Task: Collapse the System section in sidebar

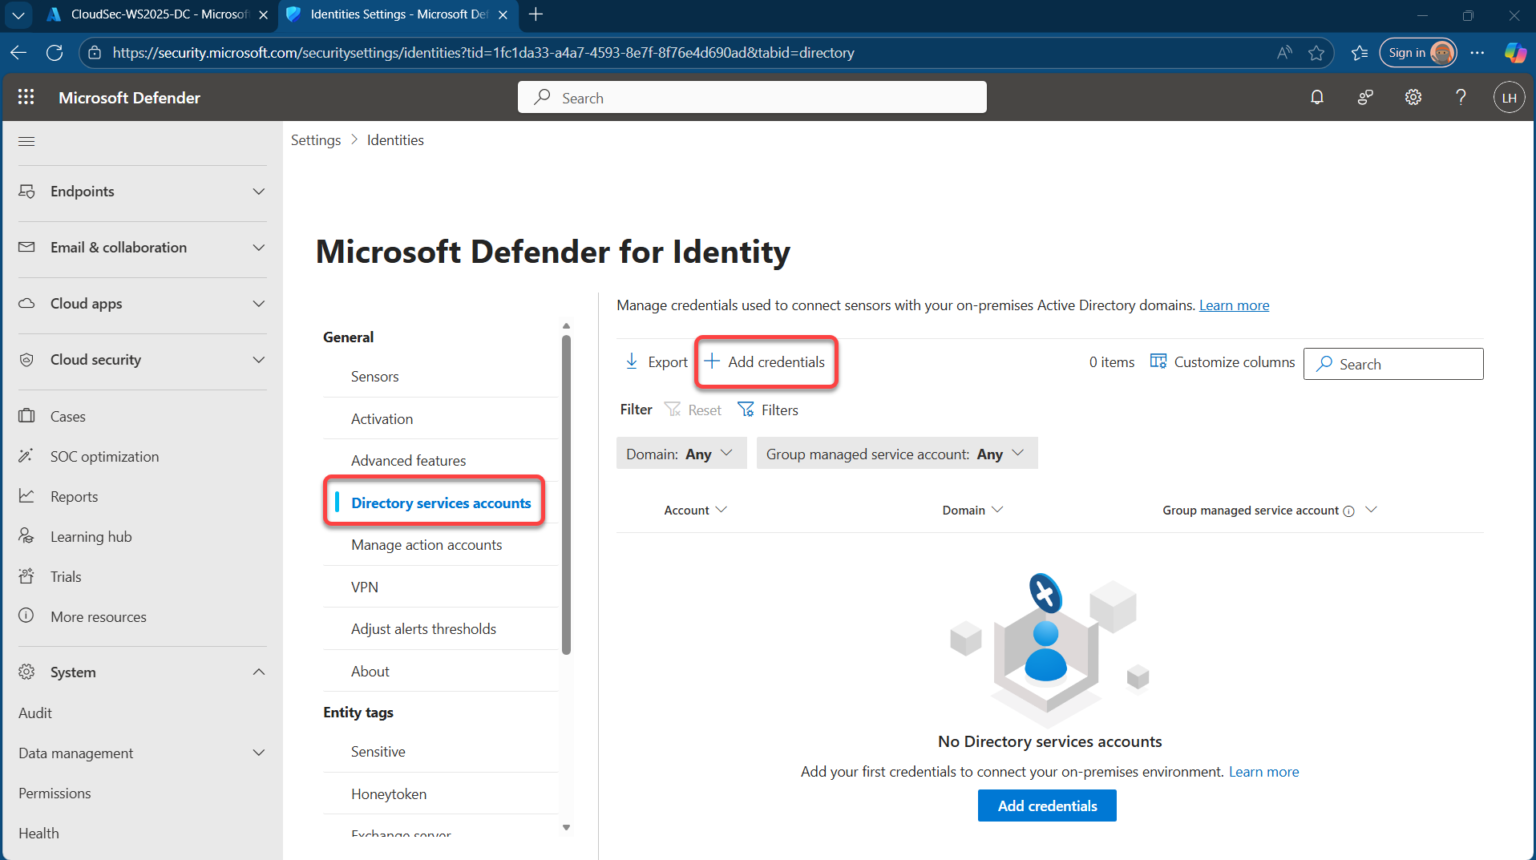Action: click(x=258, y=671)
